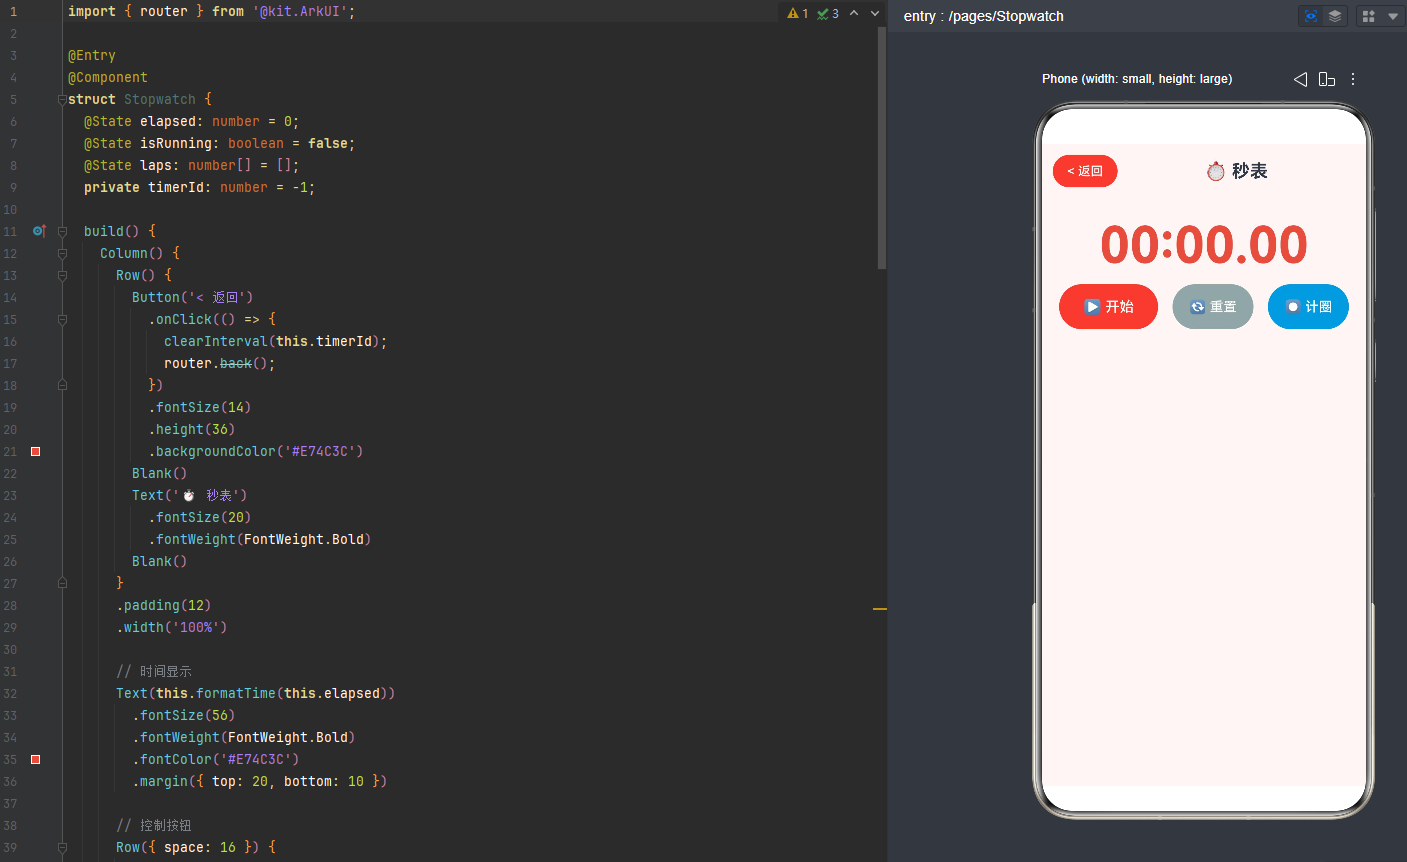Click the .width('100%') call

point(172,628)
